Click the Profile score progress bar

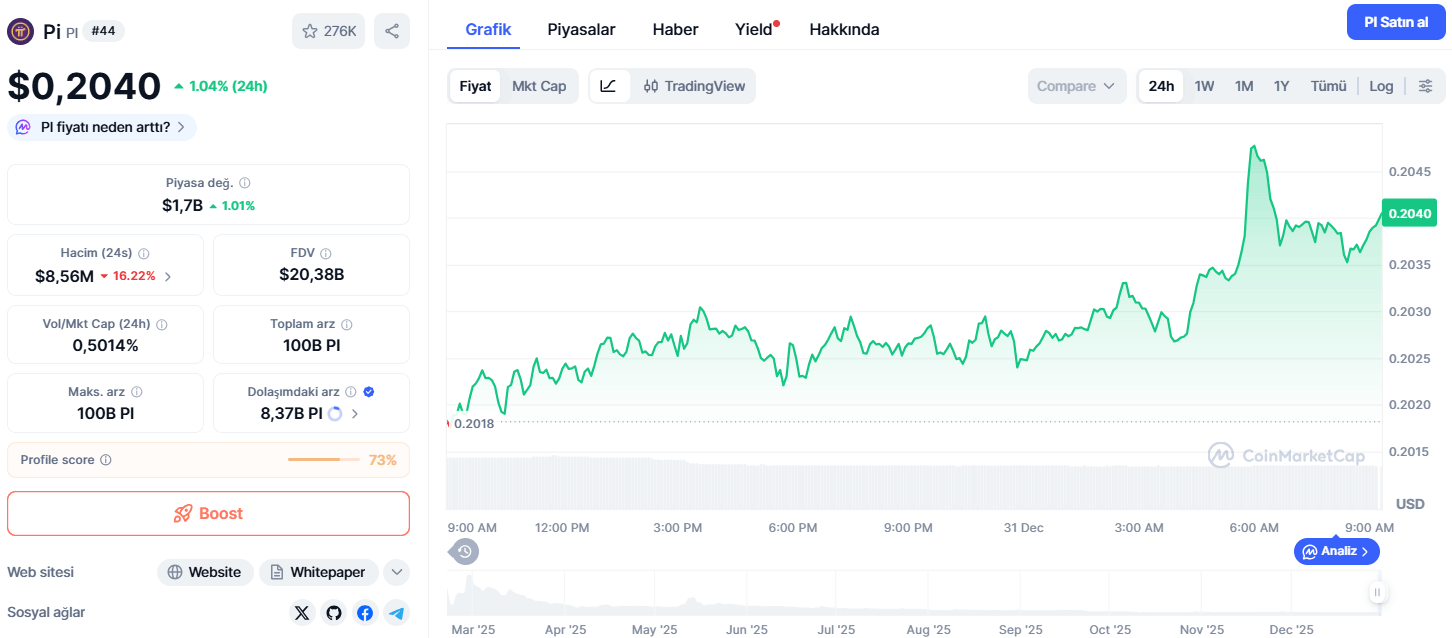324,460
